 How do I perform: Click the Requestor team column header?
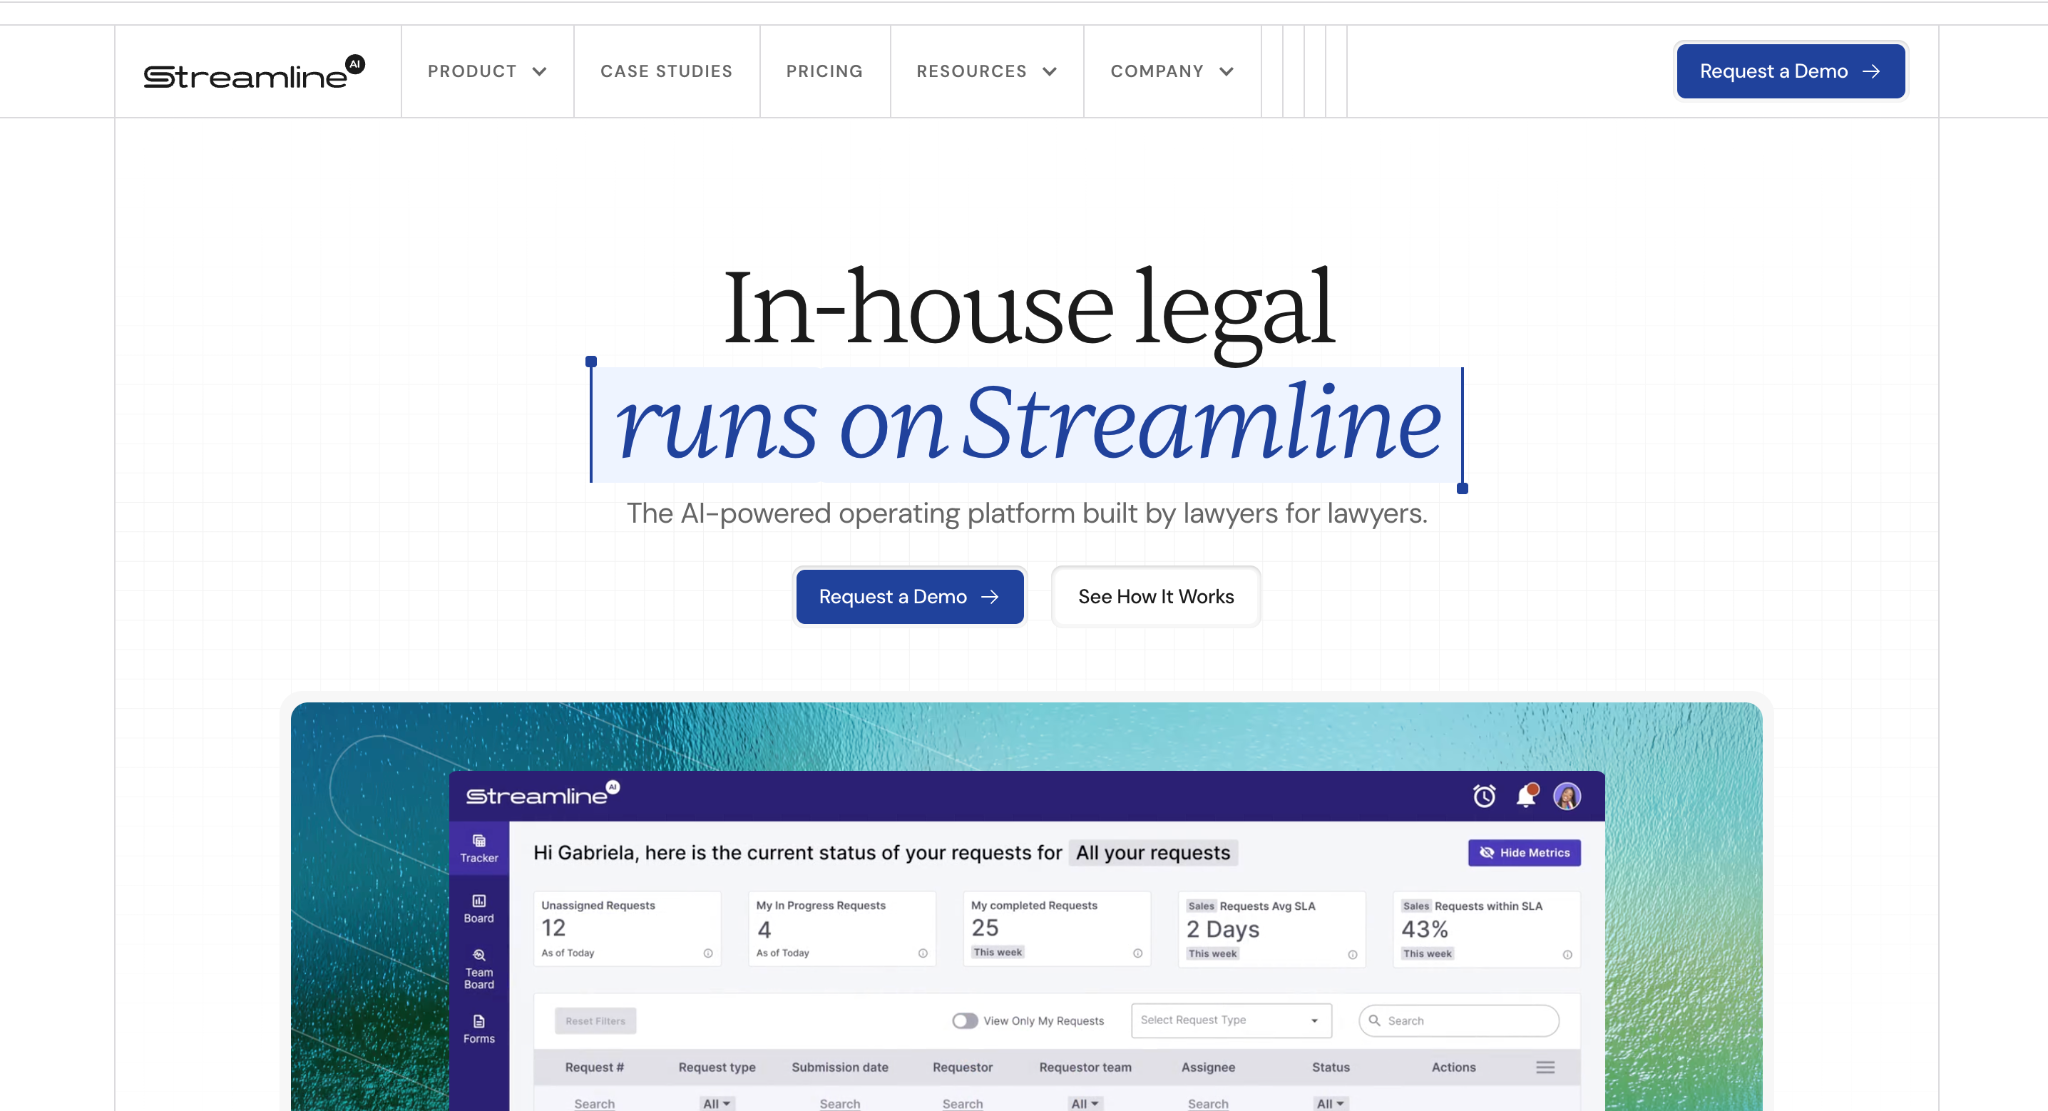[x=1085, y=1068]
